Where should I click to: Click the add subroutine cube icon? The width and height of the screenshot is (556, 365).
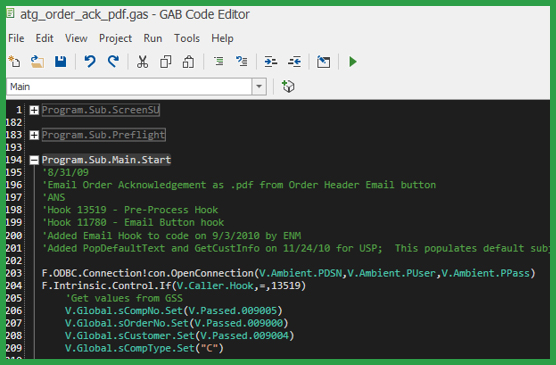click(x=288, y=86)
